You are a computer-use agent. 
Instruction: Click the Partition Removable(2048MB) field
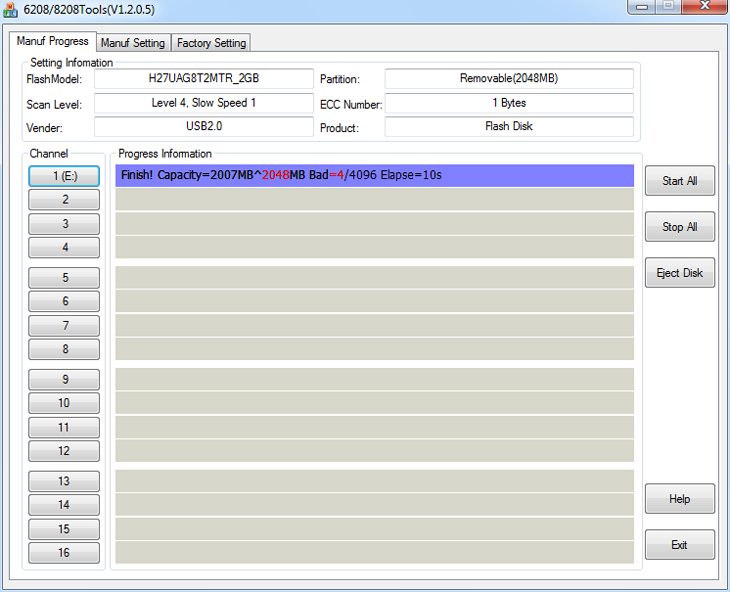point(509,79)
